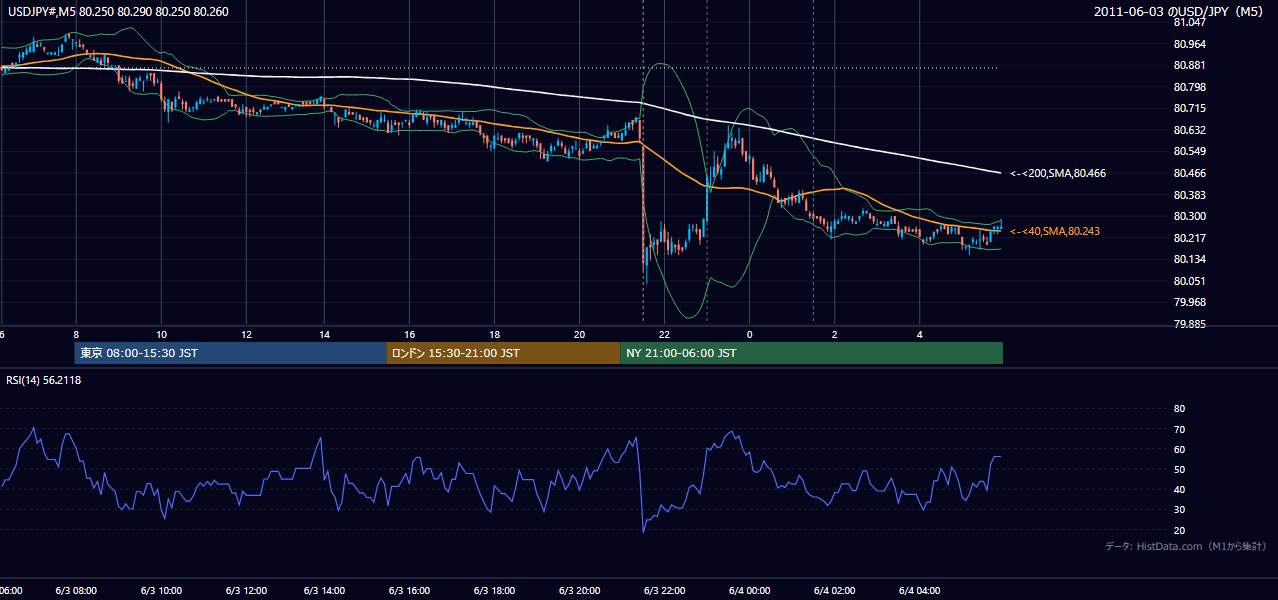This screenshot has width=1278, height=600.
Task: Click price axis label 79.885
Action: tap(1188, 324)
